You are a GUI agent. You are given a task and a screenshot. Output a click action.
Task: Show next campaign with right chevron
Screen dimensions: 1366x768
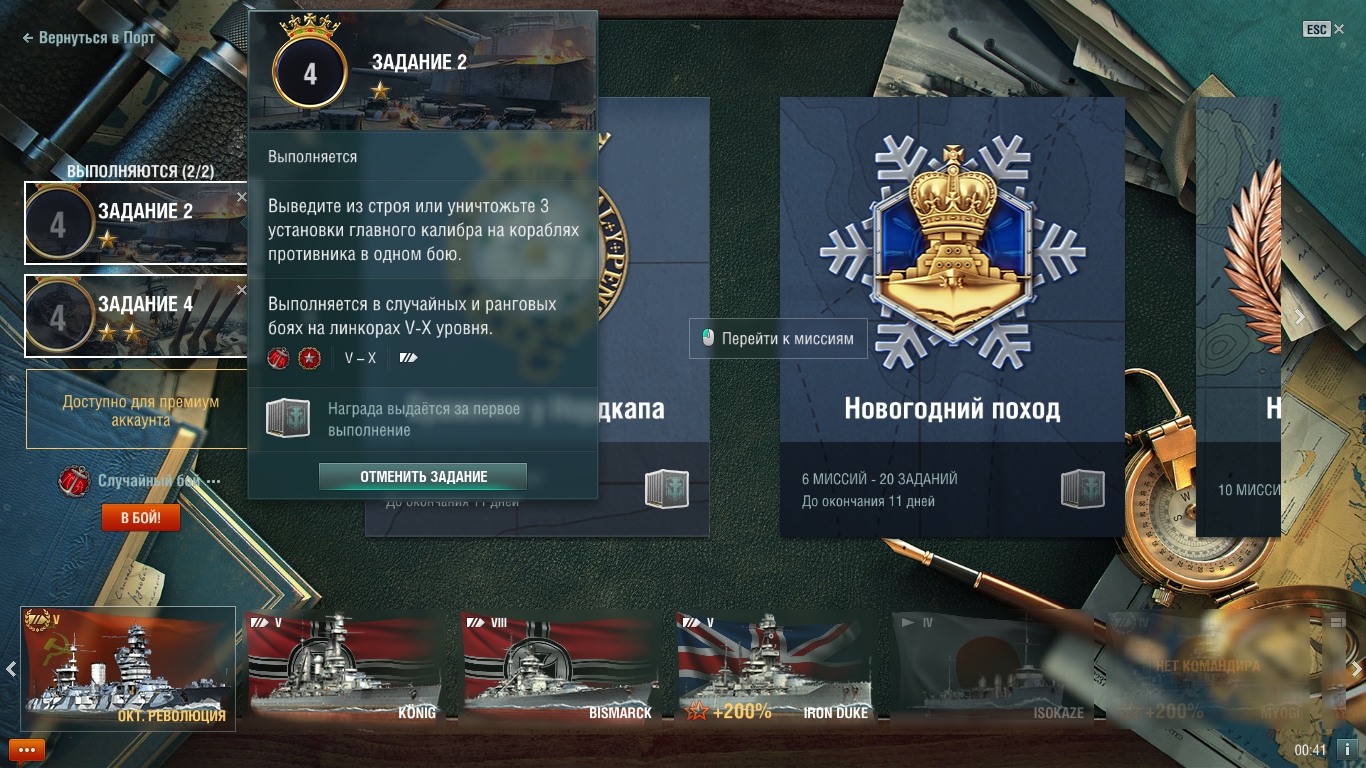pyautogui.click(x=1299, y=317)
